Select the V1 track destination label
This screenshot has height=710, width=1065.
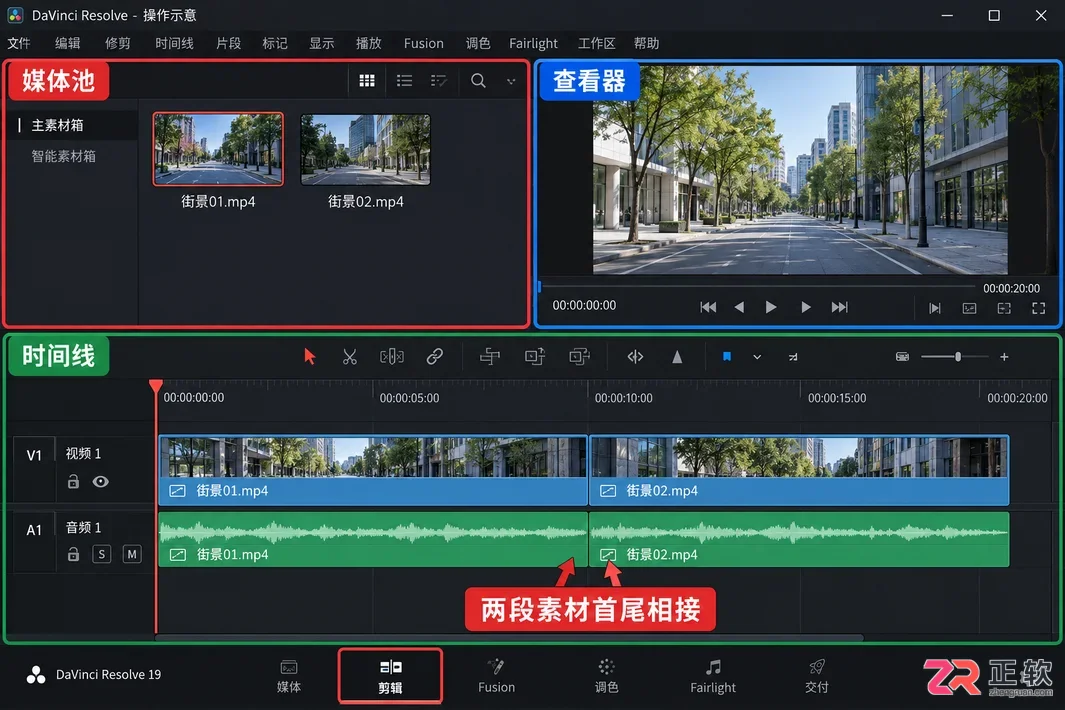(34, 455)
